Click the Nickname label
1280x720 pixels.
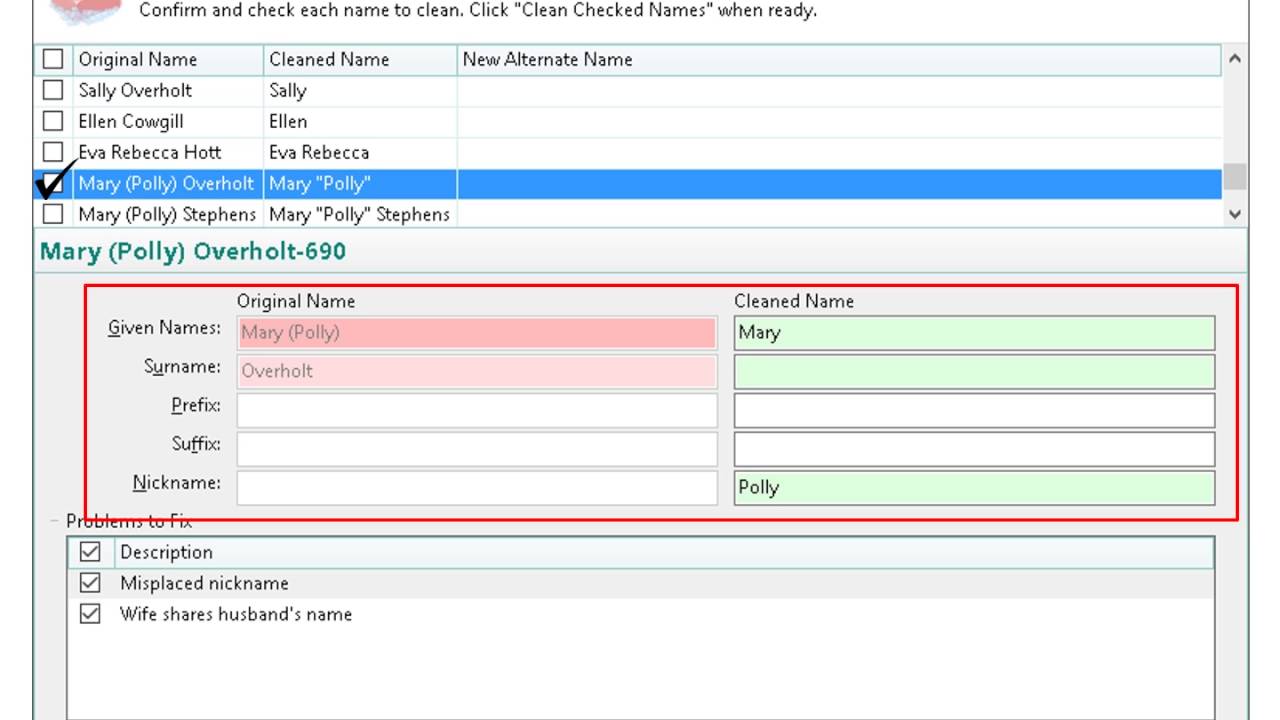pyautogui.click(x=177, y=483)
